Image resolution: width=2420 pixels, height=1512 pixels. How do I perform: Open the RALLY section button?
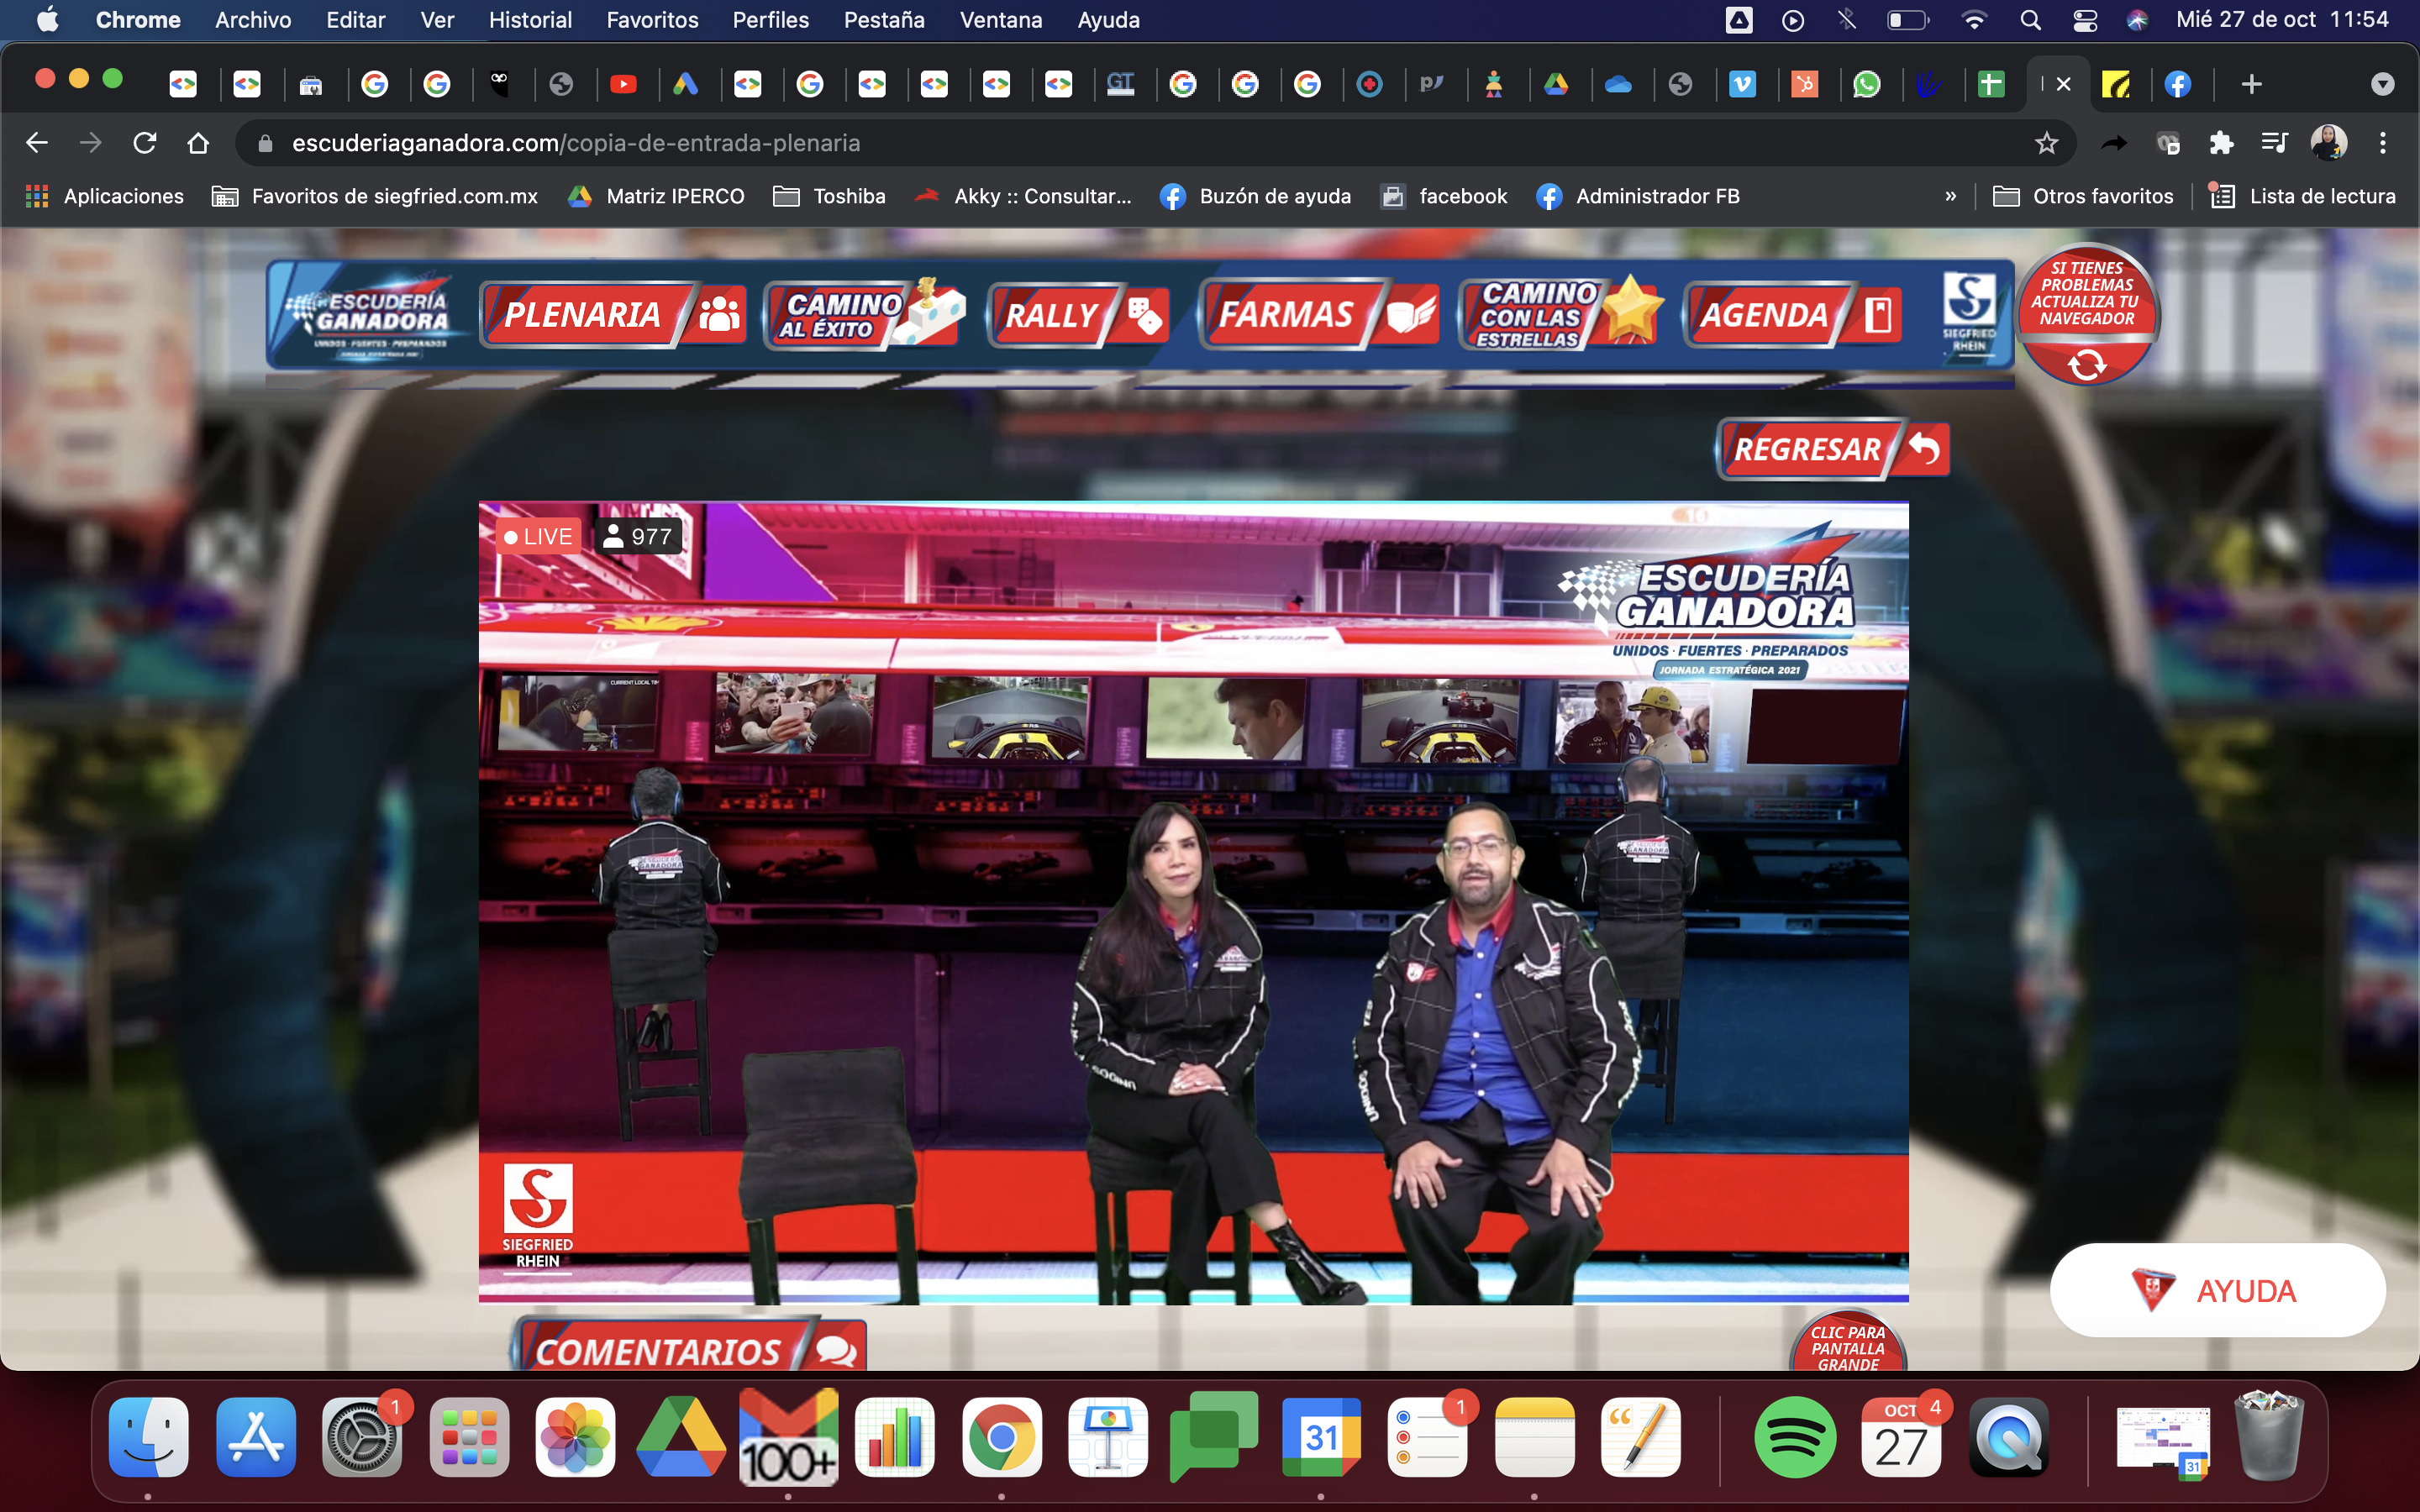point(1078,316)
